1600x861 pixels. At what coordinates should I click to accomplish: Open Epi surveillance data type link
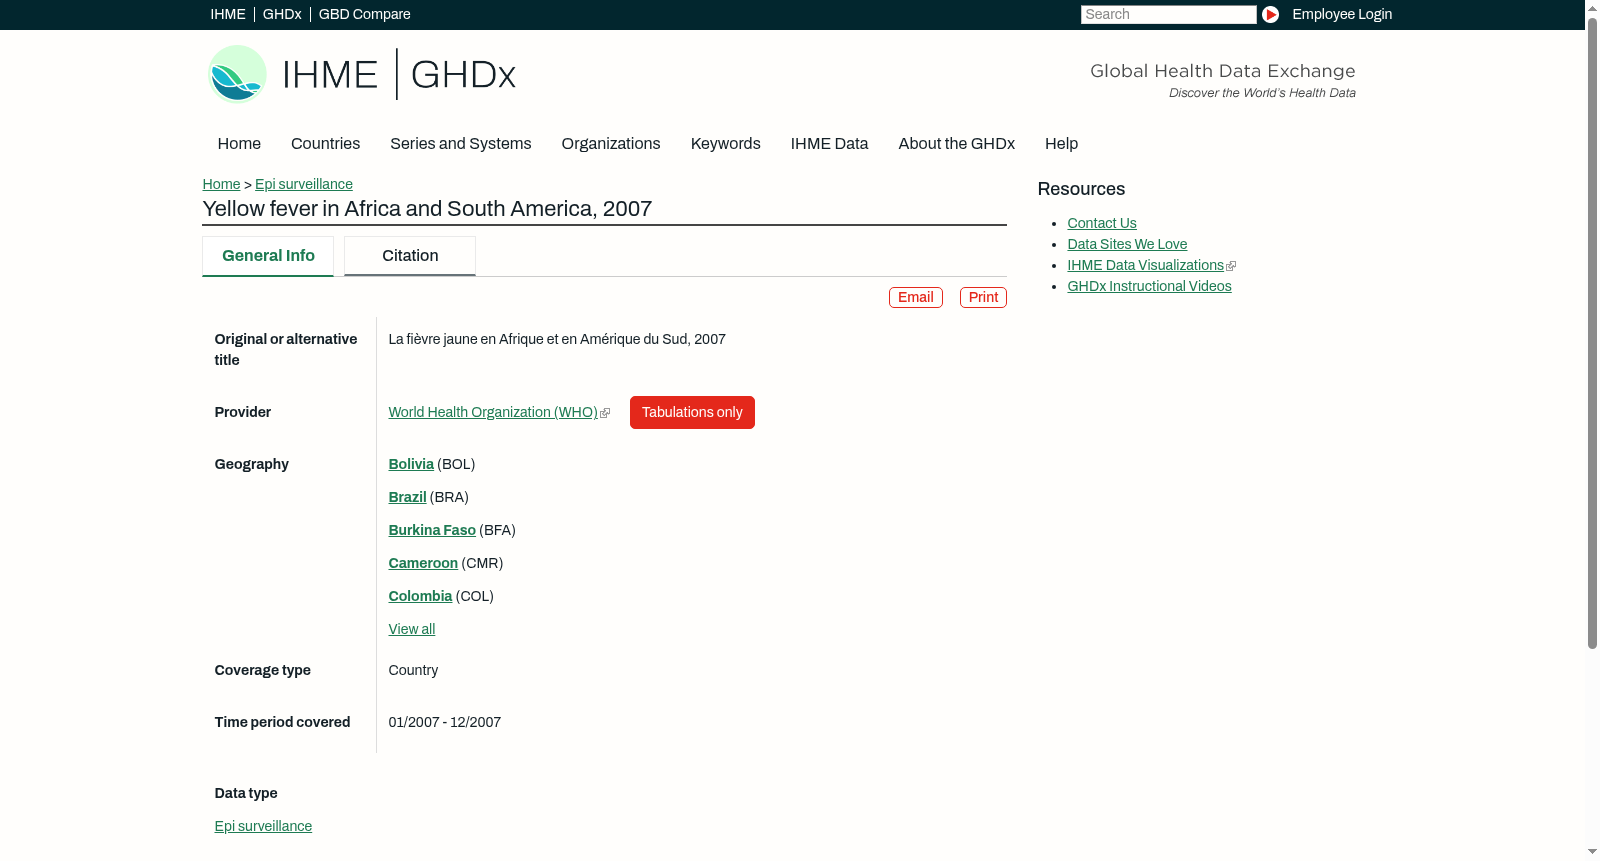click(263, 827)
